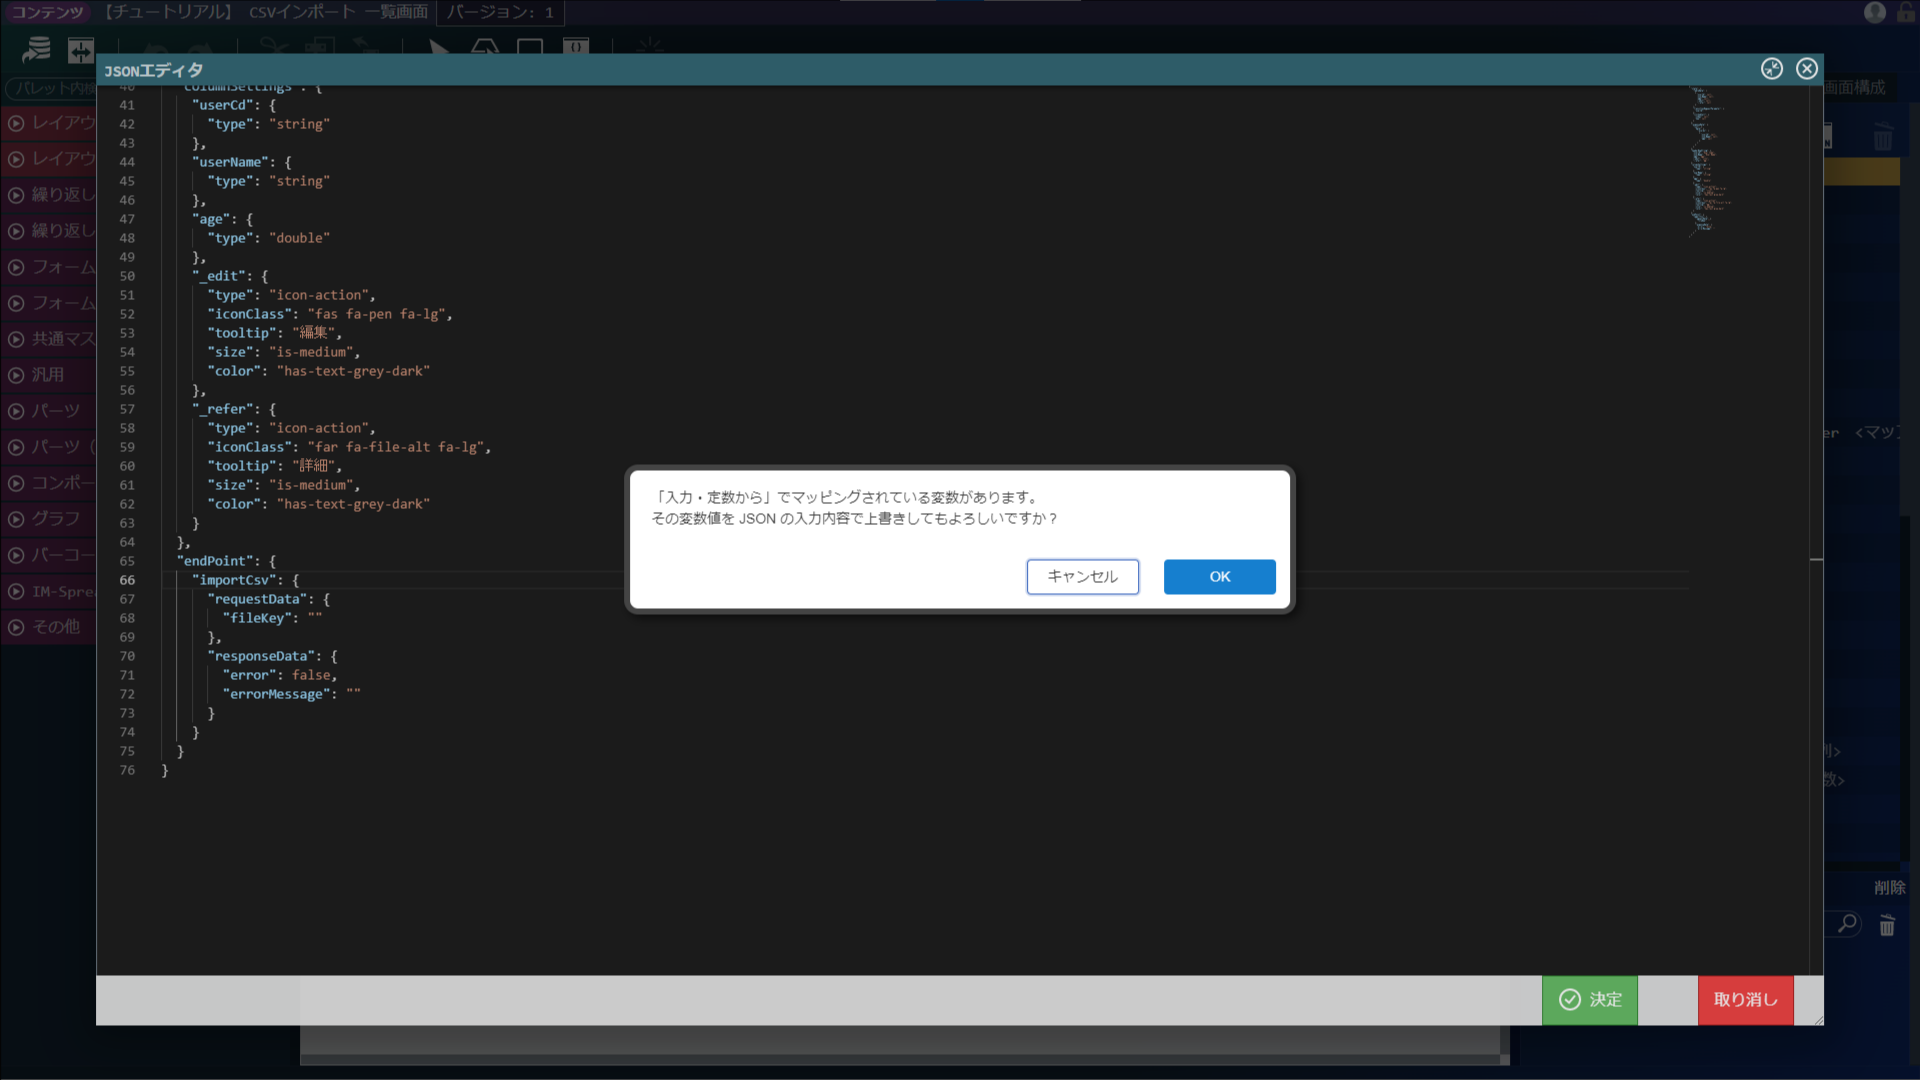
Task: Click the "userName": { line
Action: click(x=241, y=162)
